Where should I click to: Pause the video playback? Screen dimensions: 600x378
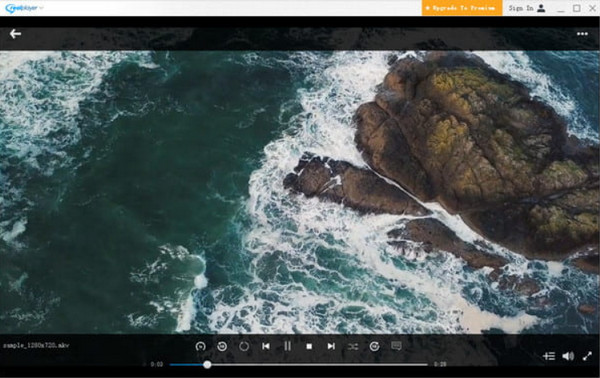pos(287,346)
